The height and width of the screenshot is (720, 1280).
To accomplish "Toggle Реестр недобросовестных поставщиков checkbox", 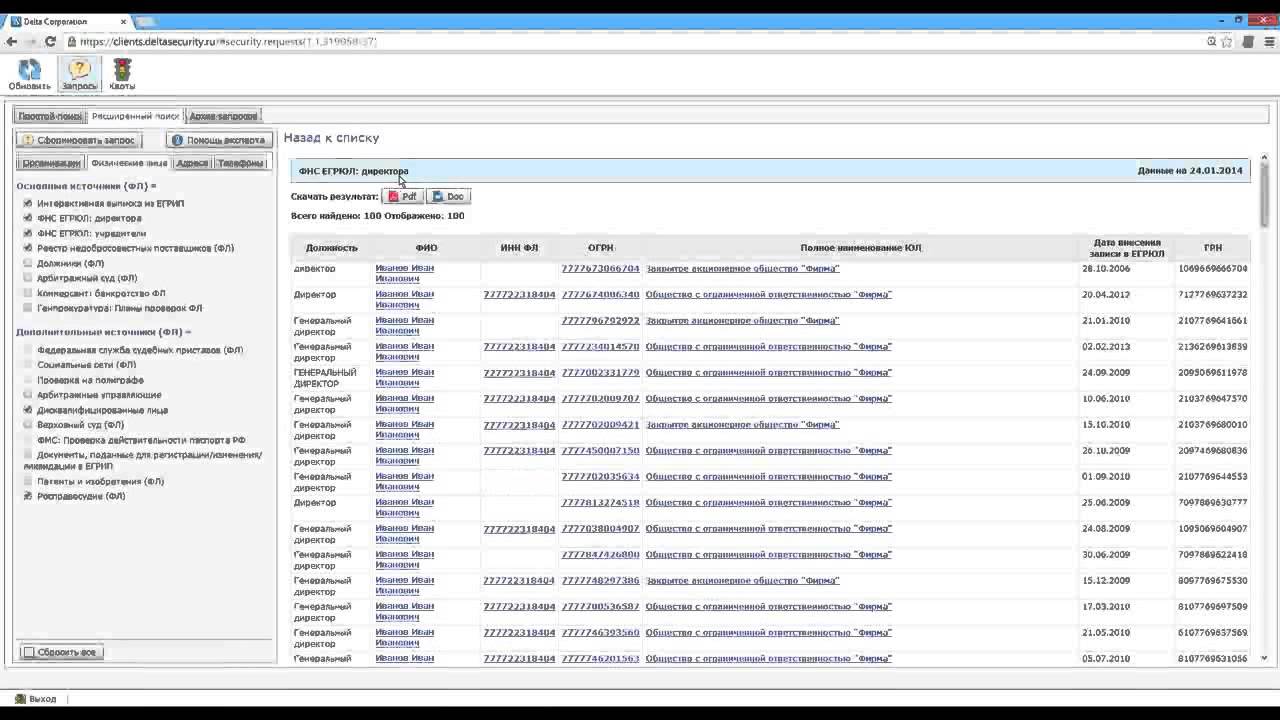I will click(28, 248).
